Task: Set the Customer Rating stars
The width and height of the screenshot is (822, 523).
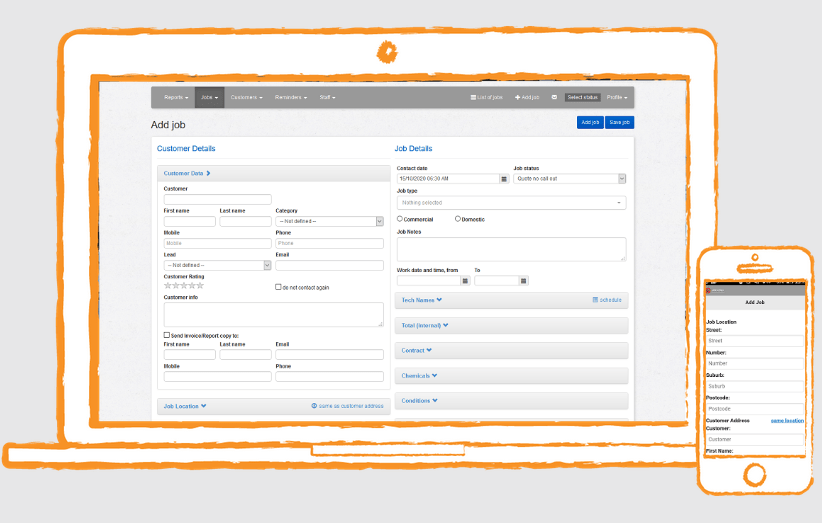Action: (x=183, y=286)
